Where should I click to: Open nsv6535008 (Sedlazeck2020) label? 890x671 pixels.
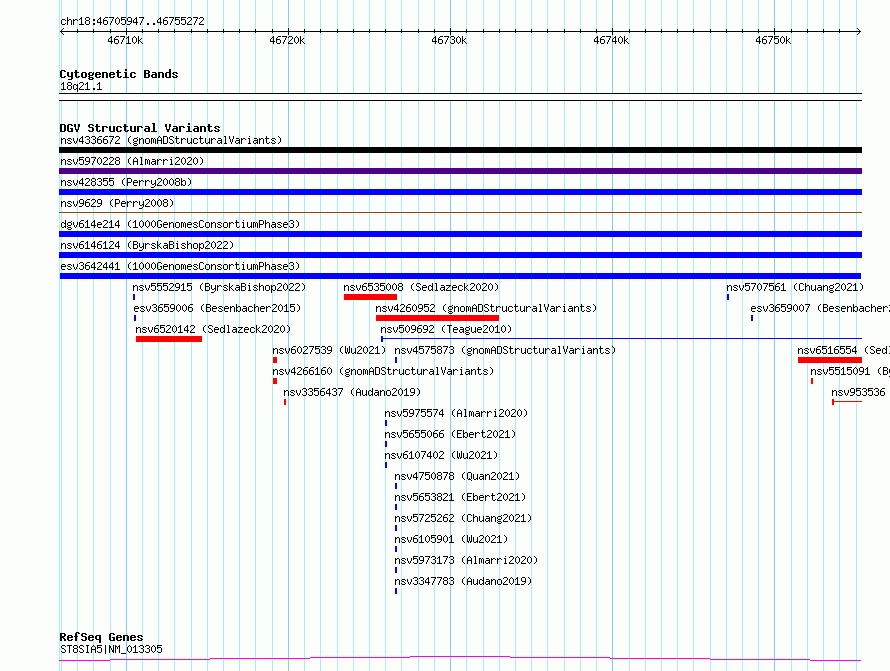[x=421, y=287]
